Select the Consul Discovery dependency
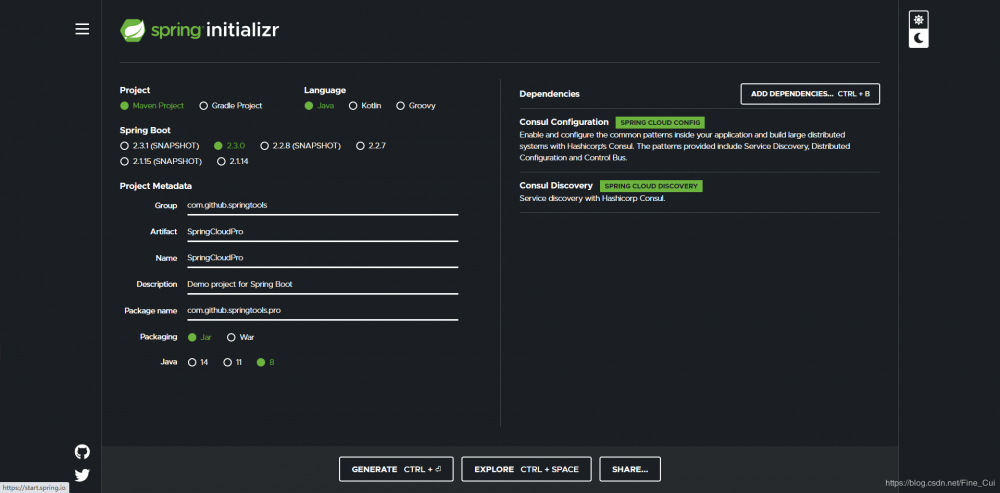1000x493 pixels. coord(700,192)
